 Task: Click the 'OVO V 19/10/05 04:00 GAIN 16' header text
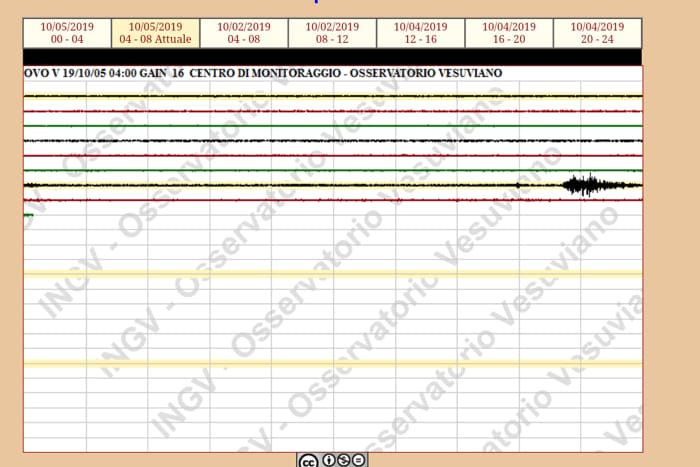click(104, 73)
